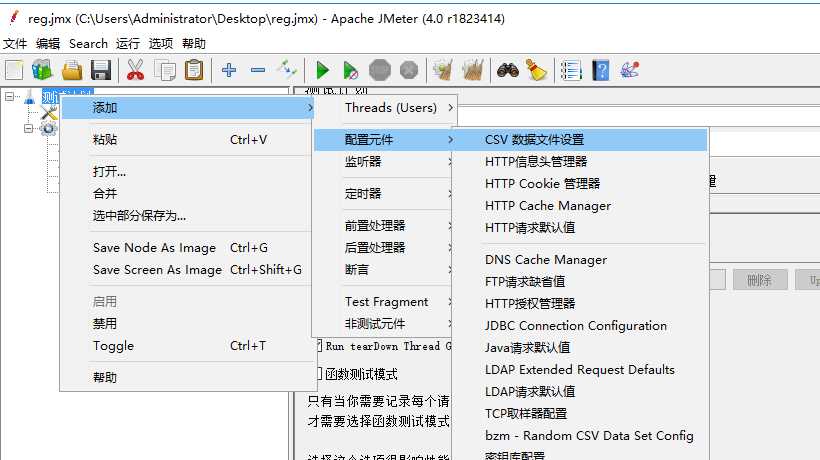Choose 粘贴 from context menu
This screenshot has width=820, height=460.
187,140
